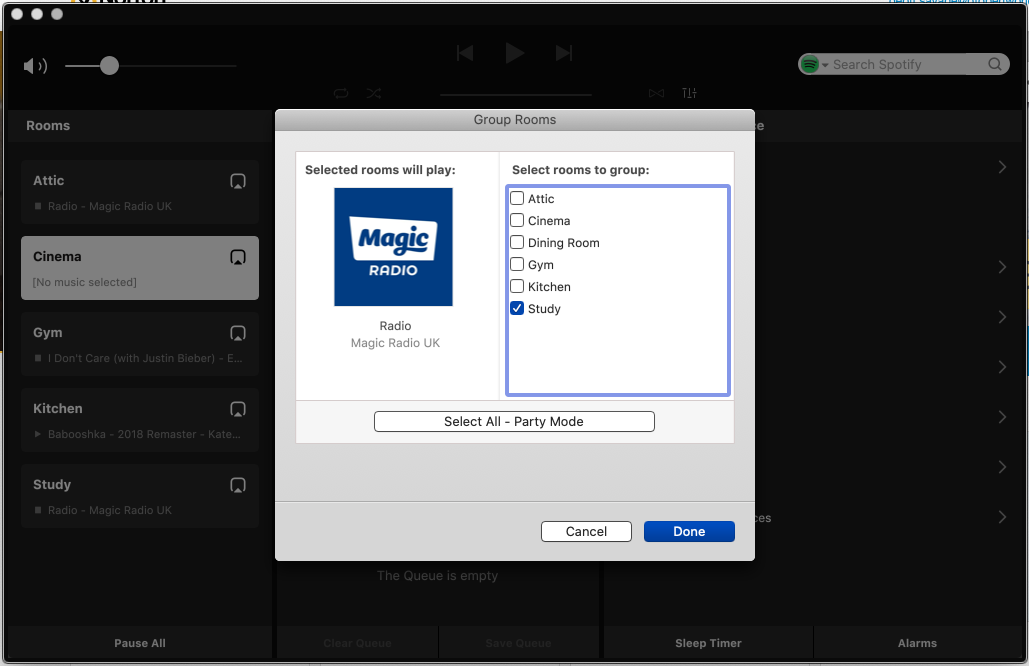This screenshot has height=666, width=1029.
Task: Toggle repeat mode icon
Action: pyautogui.click(x=341, y=93)
